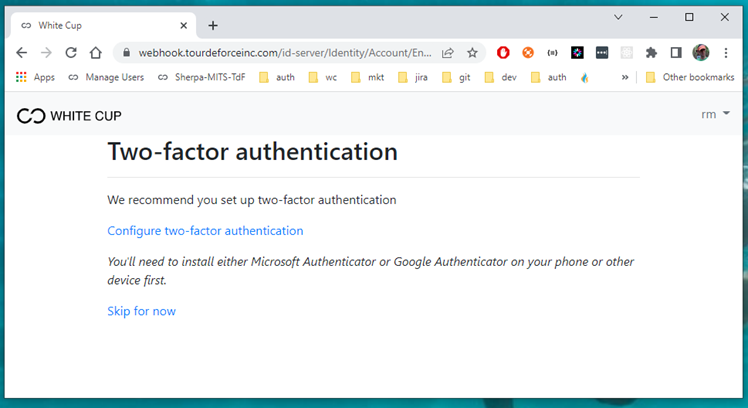The image size is (748, 408).
Task: View site information via the lock icon
Action: pyautogui.click(x=126, y=52)
